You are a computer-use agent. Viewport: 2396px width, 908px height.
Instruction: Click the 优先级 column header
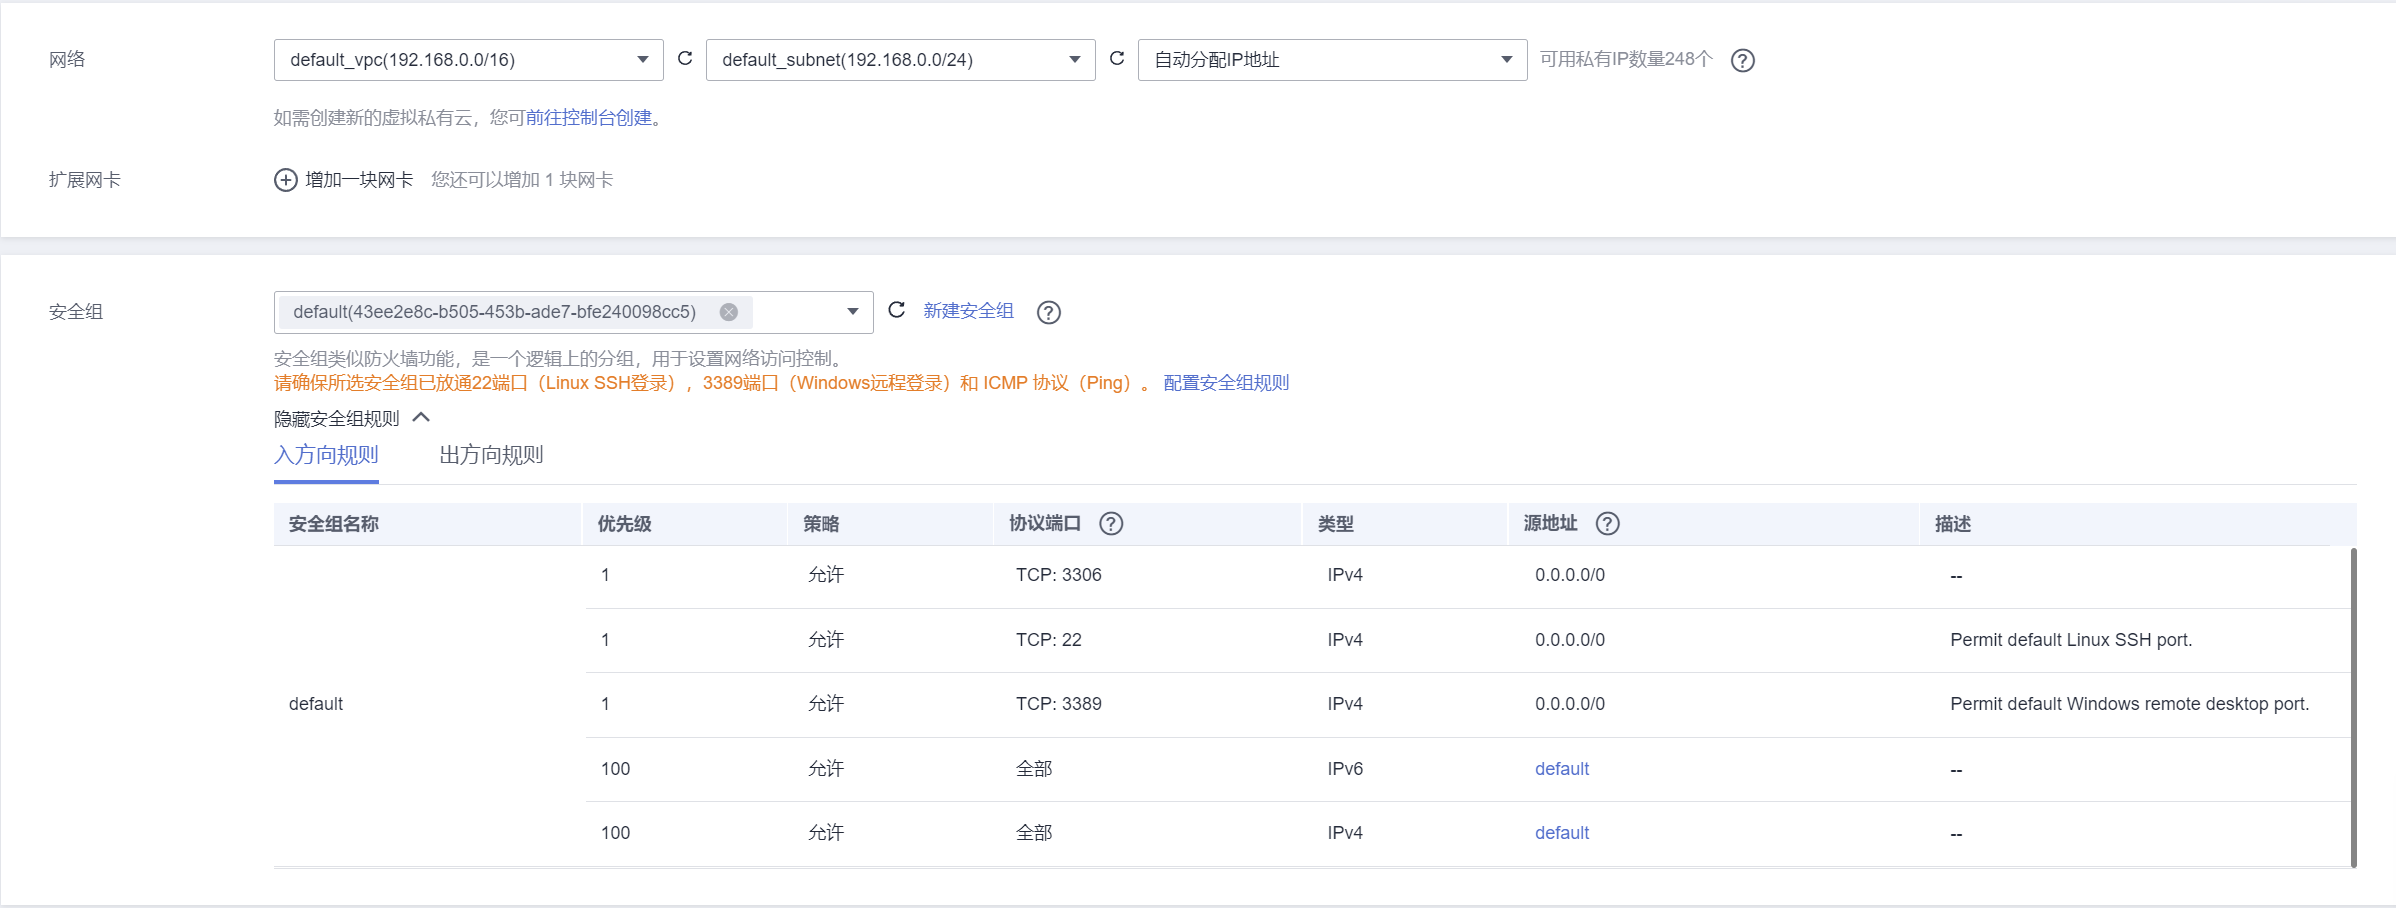624,524
